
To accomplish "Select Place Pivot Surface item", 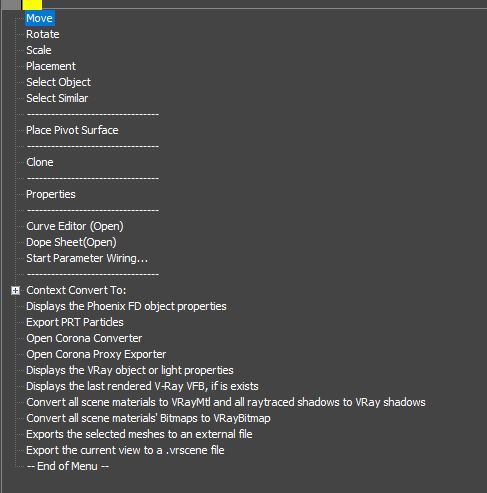I will point(72,130).
